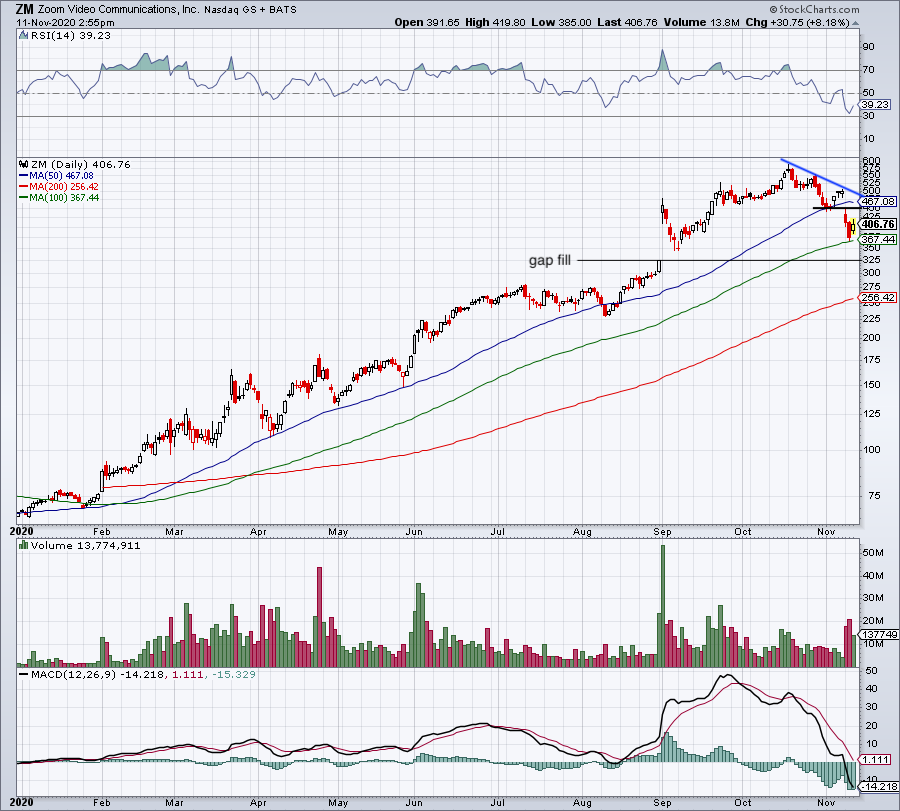
Task: Click the MA(200) 256.42 legend entry
Action: click(59, 187)
